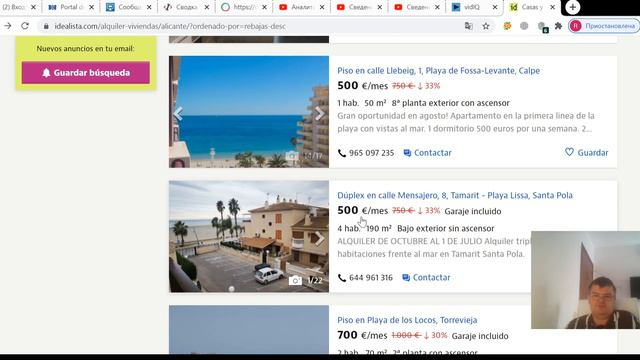Screen dimensions: 640x360
Task: Click the text 8ª planta exterior con ascensor
Action: click(451, 103)
